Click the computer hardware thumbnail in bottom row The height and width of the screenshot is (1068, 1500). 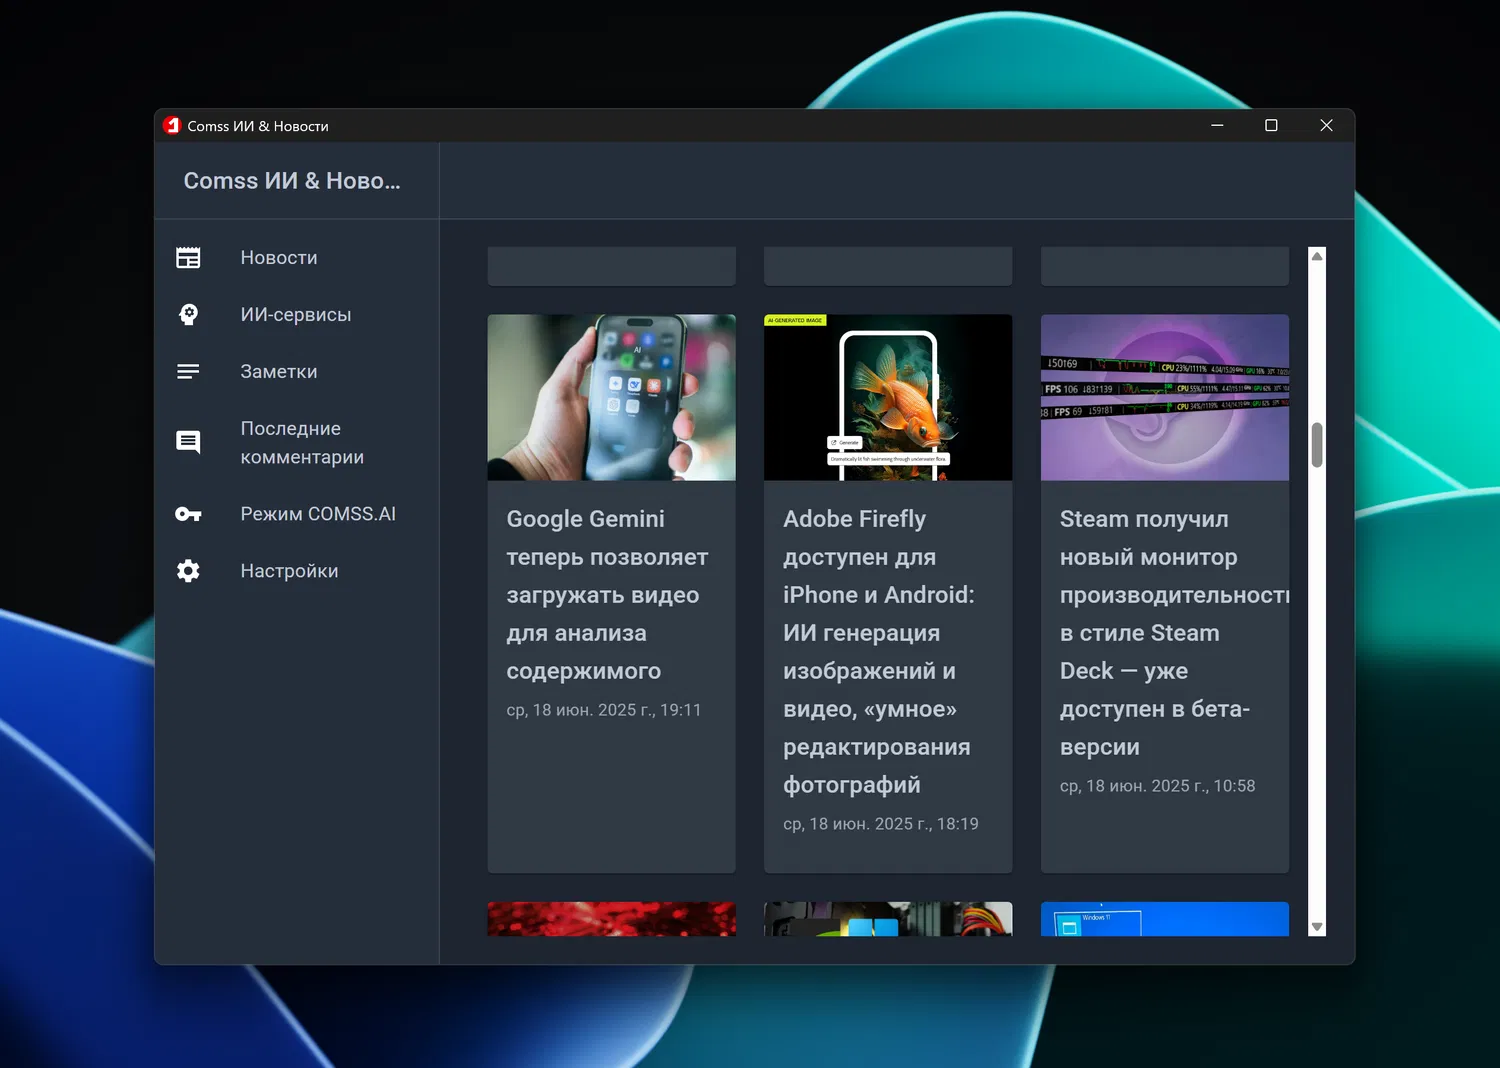point(888,919)
